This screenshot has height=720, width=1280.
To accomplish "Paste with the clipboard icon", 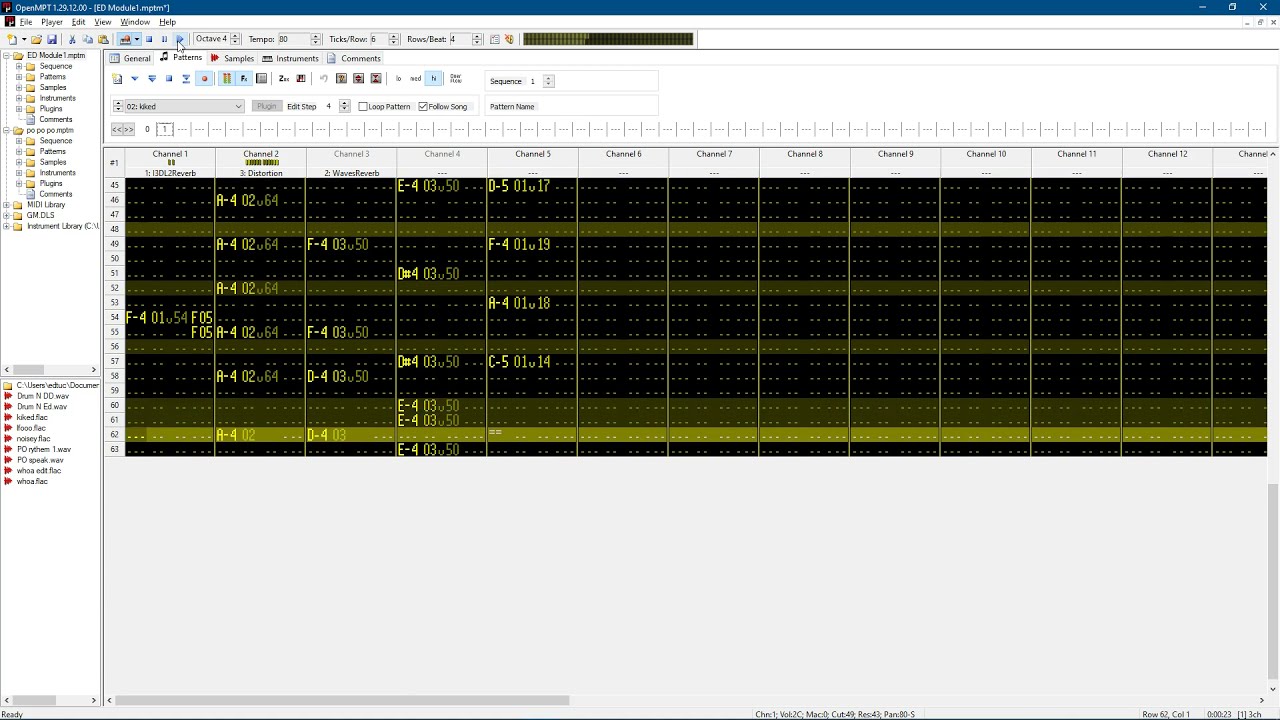I will click(x=103, y=39).
